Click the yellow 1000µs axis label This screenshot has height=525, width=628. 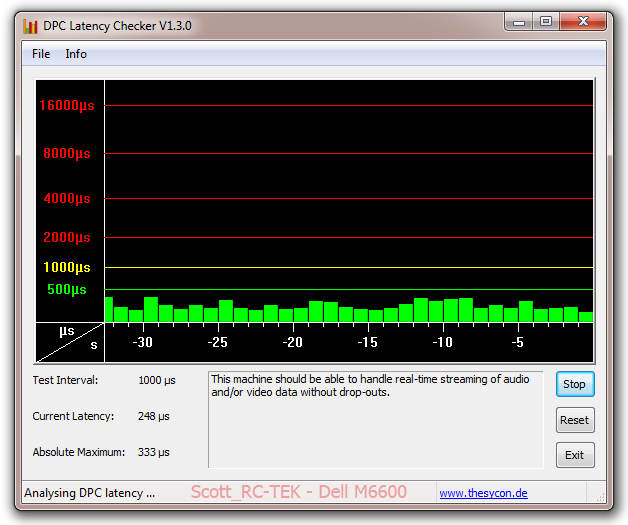[x=67, y=267]
